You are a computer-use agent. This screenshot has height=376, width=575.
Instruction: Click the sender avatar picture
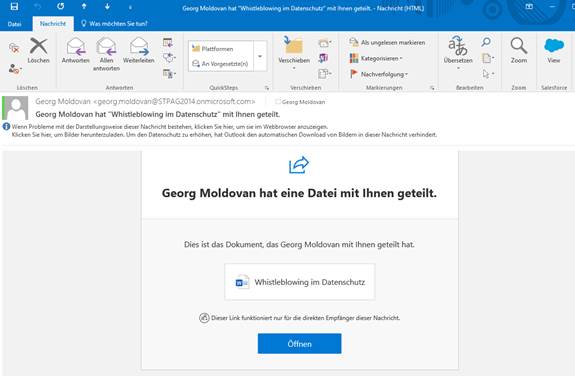[x=15, y=108]
